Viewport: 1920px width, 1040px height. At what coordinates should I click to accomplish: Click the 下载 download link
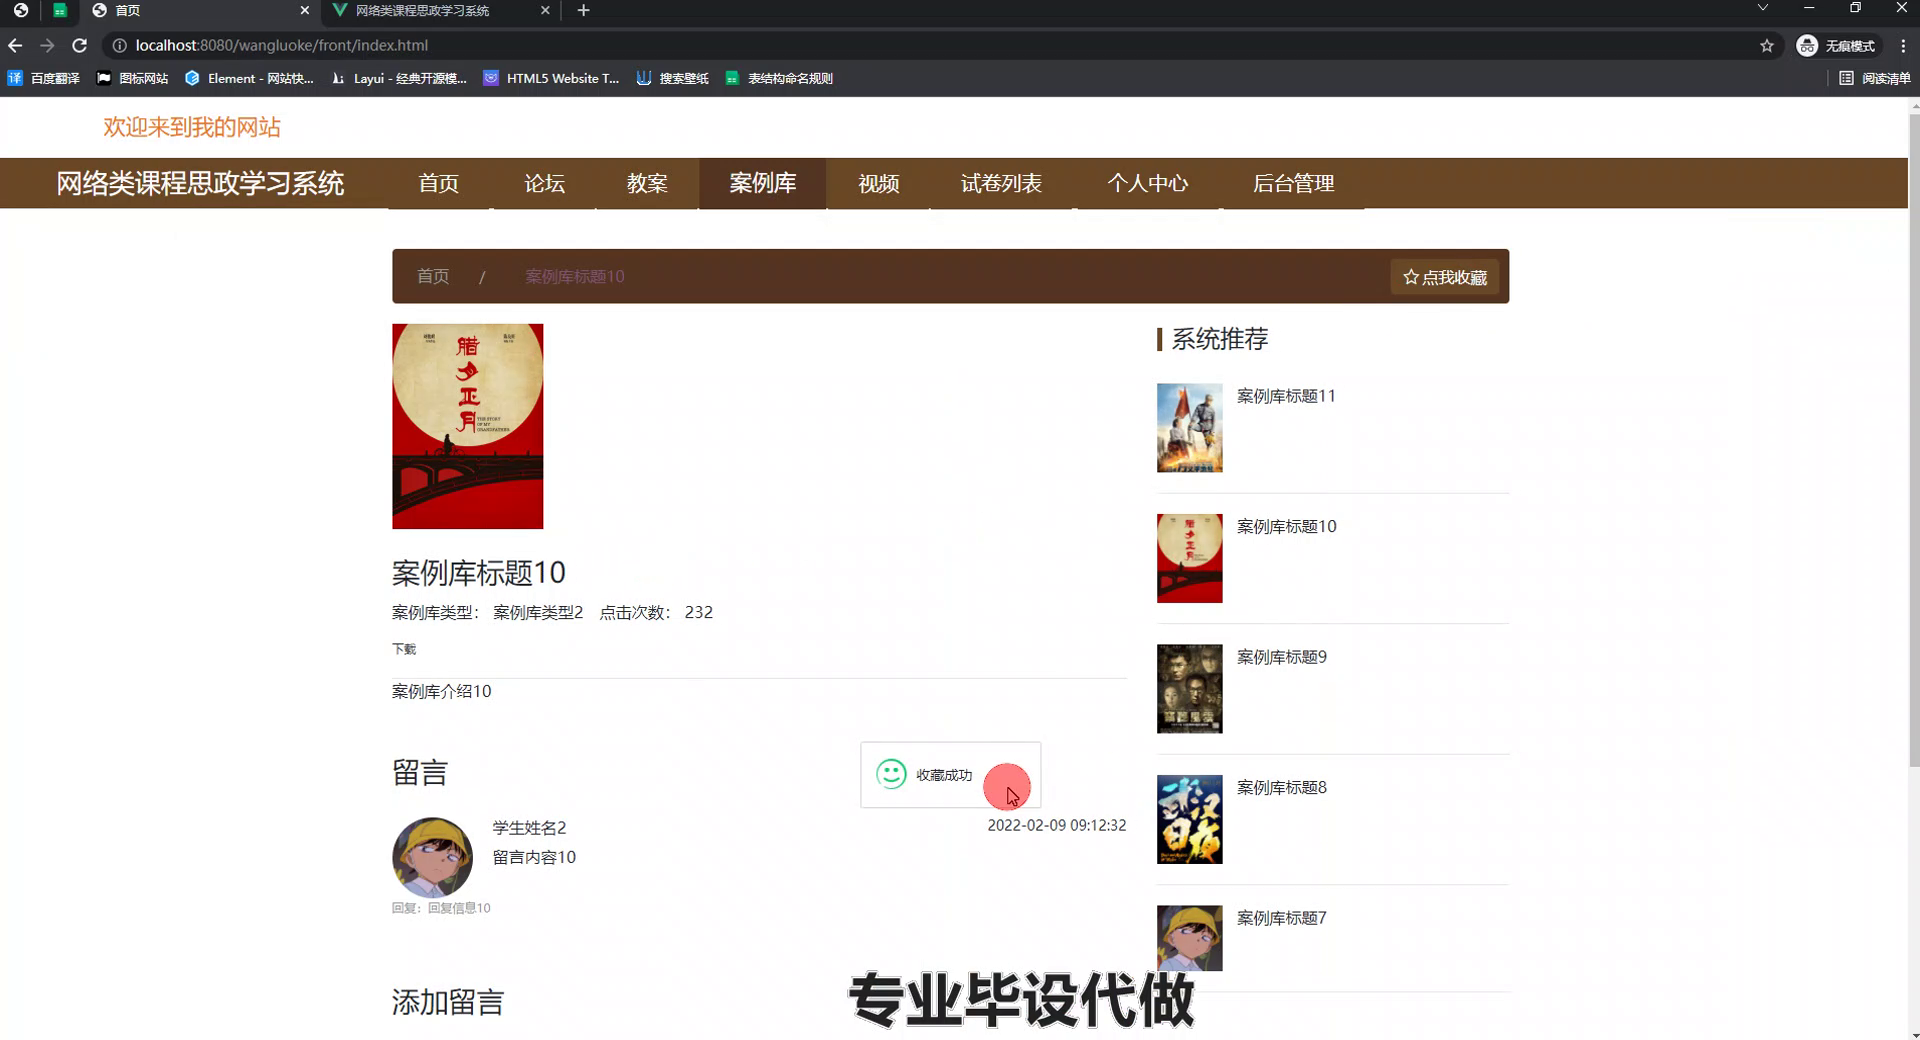(x=404, y=649)
